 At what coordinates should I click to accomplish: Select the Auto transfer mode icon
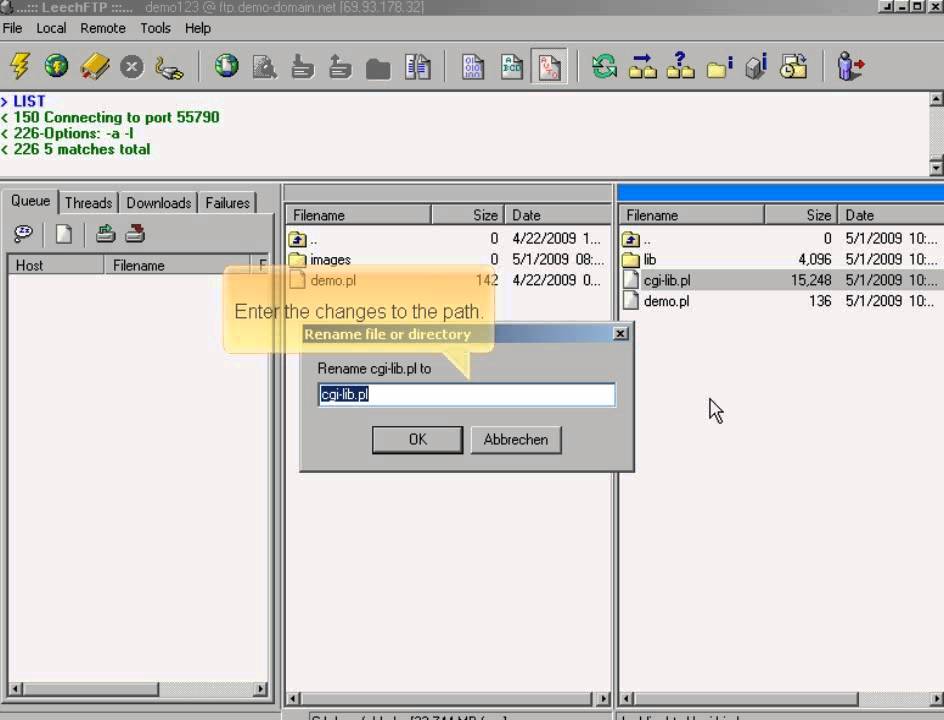tap(549, 67)
